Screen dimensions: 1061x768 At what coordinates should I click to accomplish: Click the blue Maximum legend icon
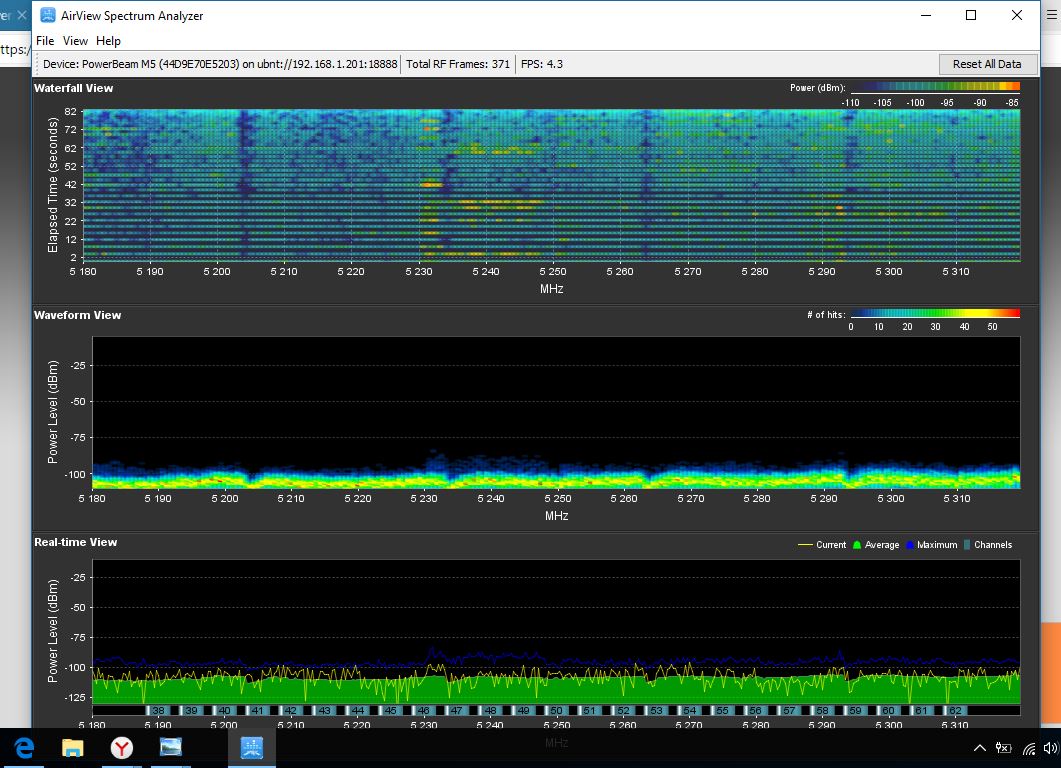click(910, 545)
